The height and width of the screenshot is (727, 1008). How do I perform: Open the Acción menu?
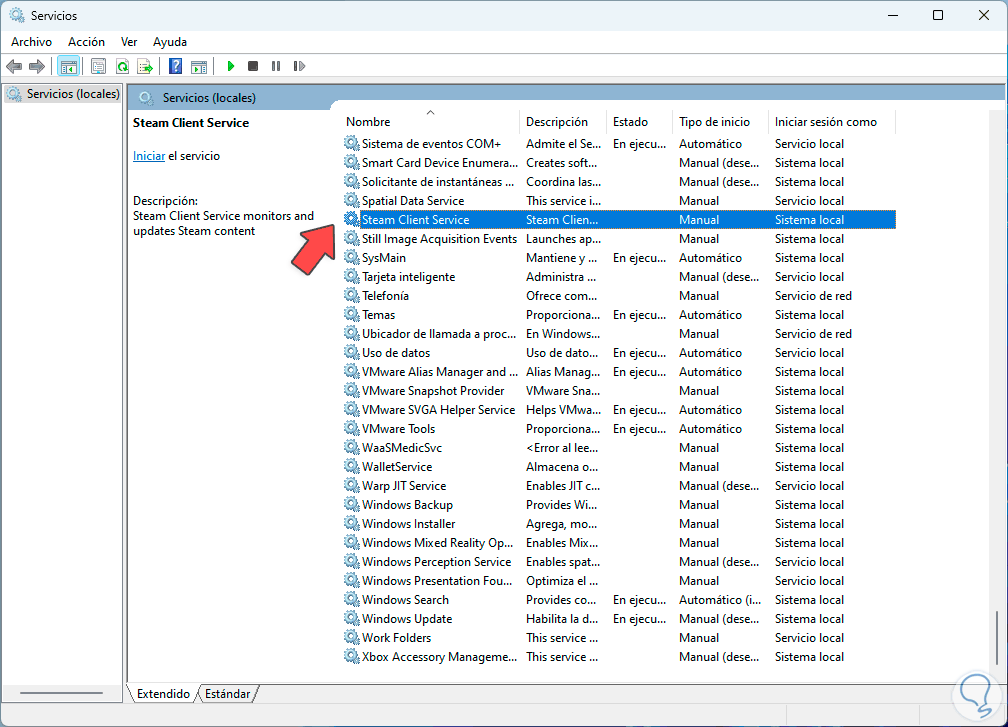(86, 42)
